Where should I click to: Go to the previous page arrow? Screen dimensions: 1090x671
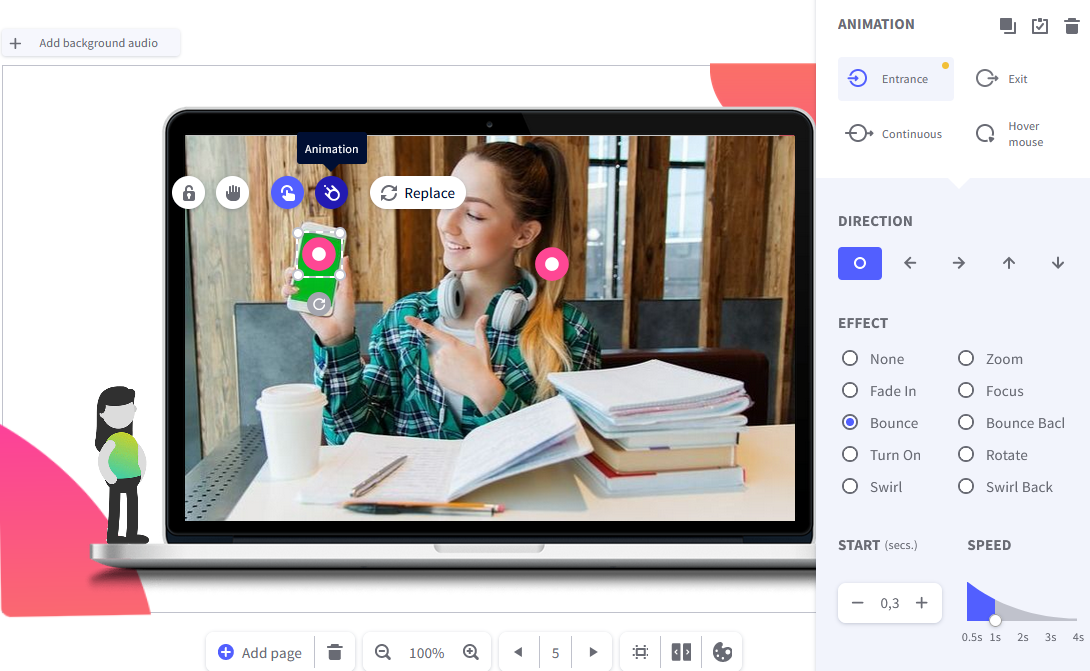click(x=518, y=652)
